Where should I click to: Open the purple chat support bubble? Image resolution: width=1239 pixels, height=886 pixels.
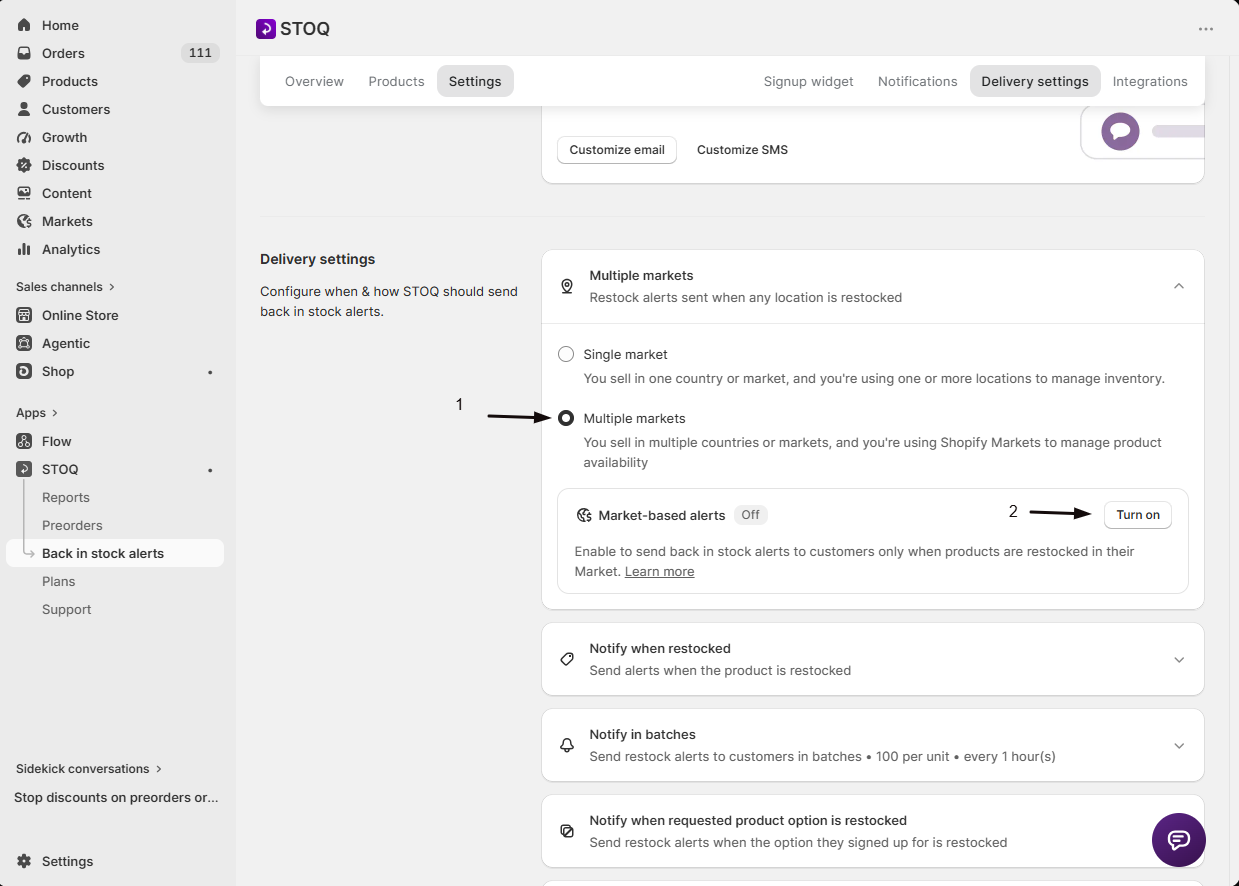pyautogui.click(x=1179, y=840)
